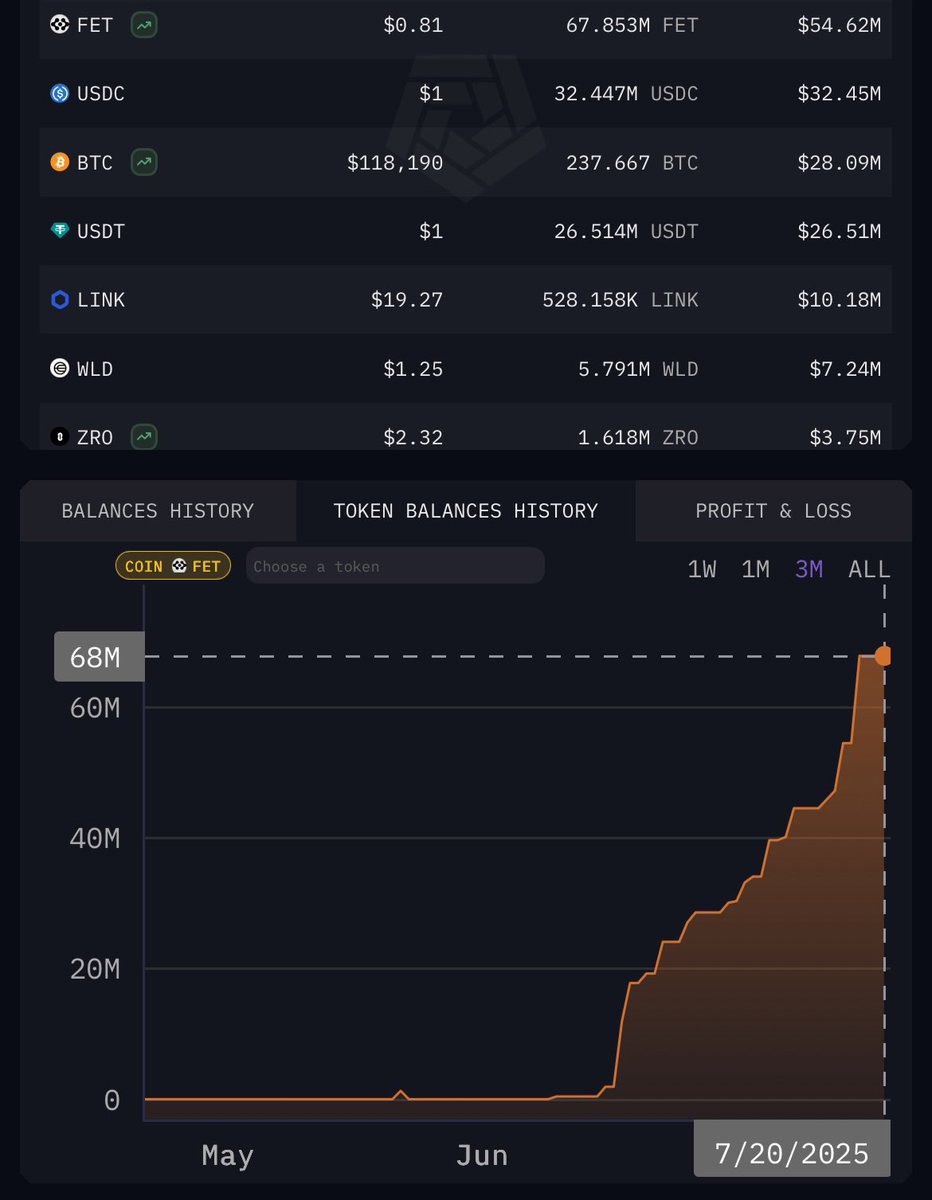Screen dimensions: 932x1200
Task: Set chart range to 1M
Action: click(x=755, y=569)
